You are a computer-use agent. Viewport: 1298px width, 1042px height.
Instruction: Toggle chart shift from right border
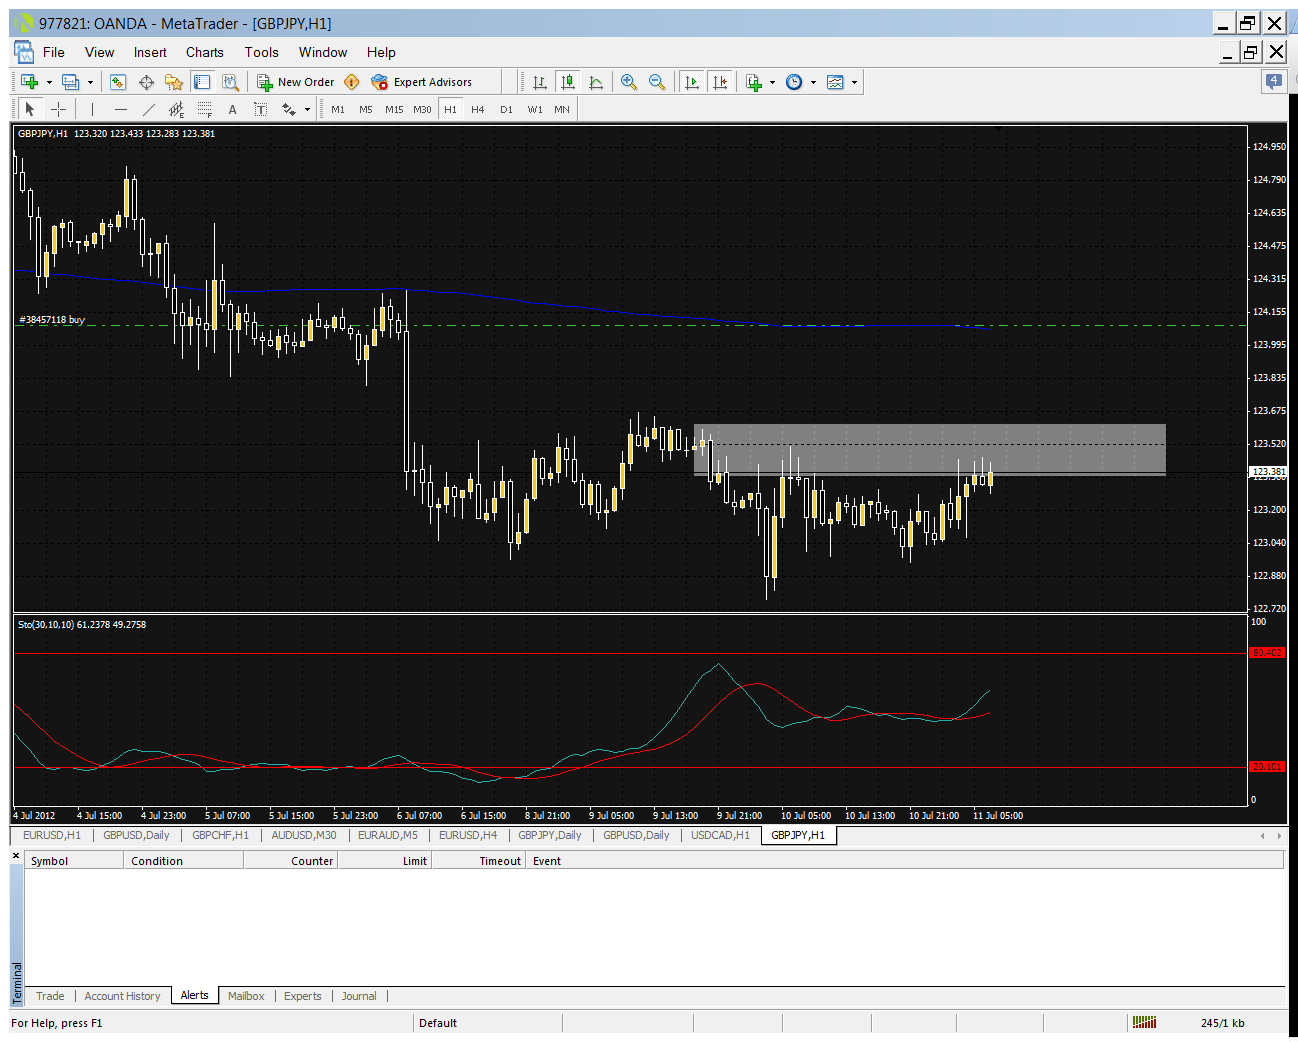pos(720,82)
